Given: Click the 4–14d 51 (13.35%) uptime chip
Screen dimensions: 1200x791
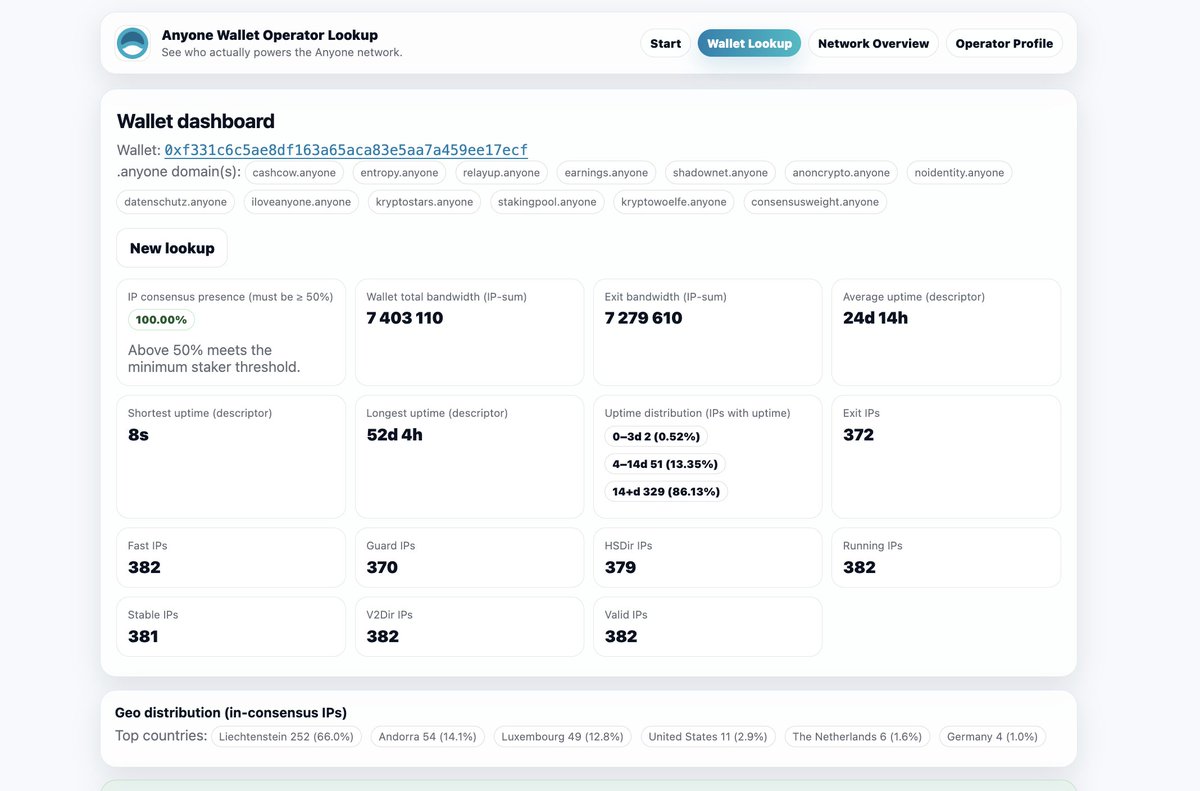Looking at the screenshot, I should click(x=664, y=464).
